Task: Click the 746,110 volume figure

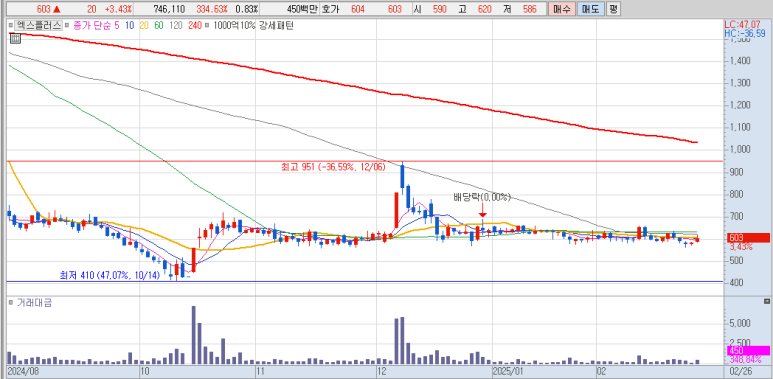Action: (169, 9)
